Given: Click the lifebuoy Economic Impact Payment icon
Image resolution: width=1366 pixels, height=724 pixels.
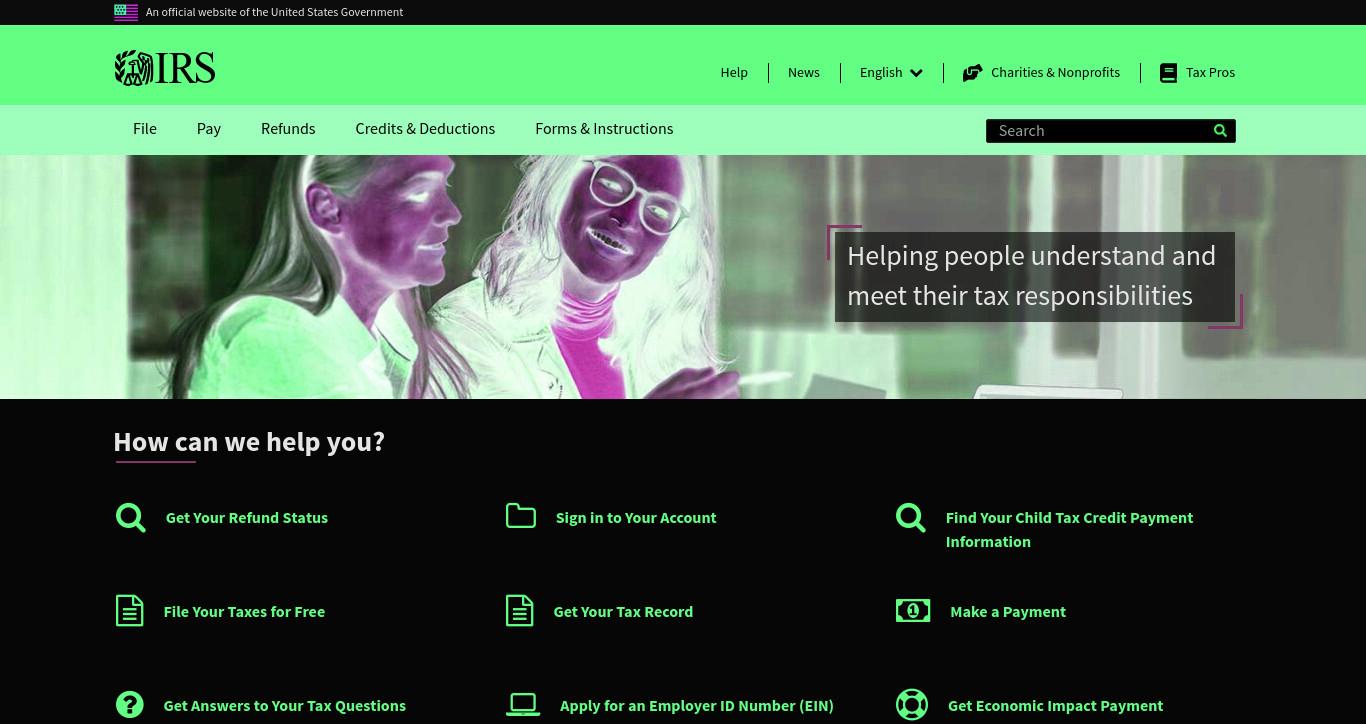Looking at the screenshot, I should pyautogui.click(x=912, y=705).
